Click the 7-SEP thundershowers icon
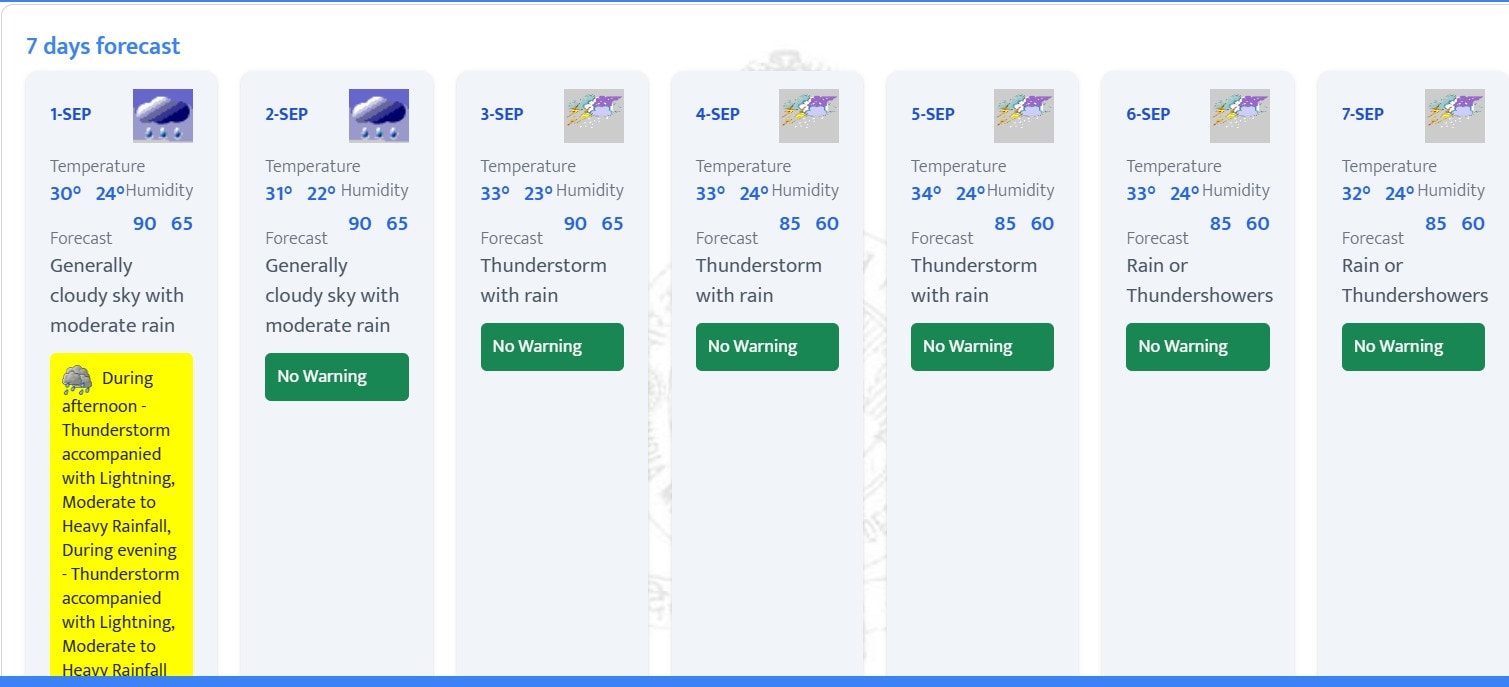The image size is (1509, 687). 1455,115
